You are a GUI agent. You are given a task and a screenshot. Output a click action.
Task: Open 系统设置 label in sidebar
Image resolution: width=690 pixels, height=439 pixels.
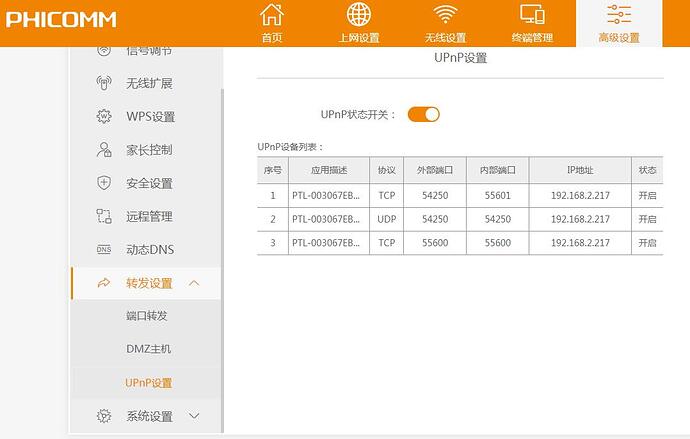click(149, 416)
